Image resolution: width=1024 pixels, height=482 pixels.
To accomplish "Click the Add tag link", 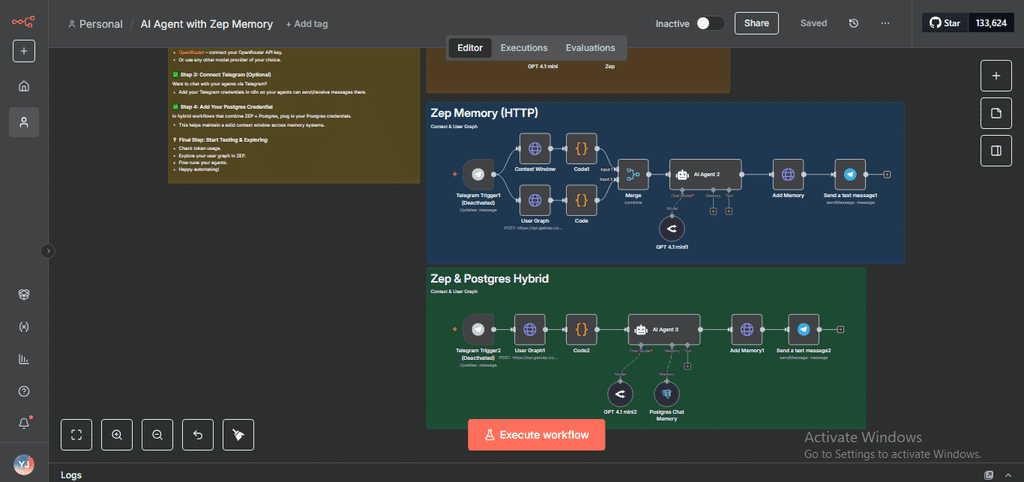I will coord(306,24).
